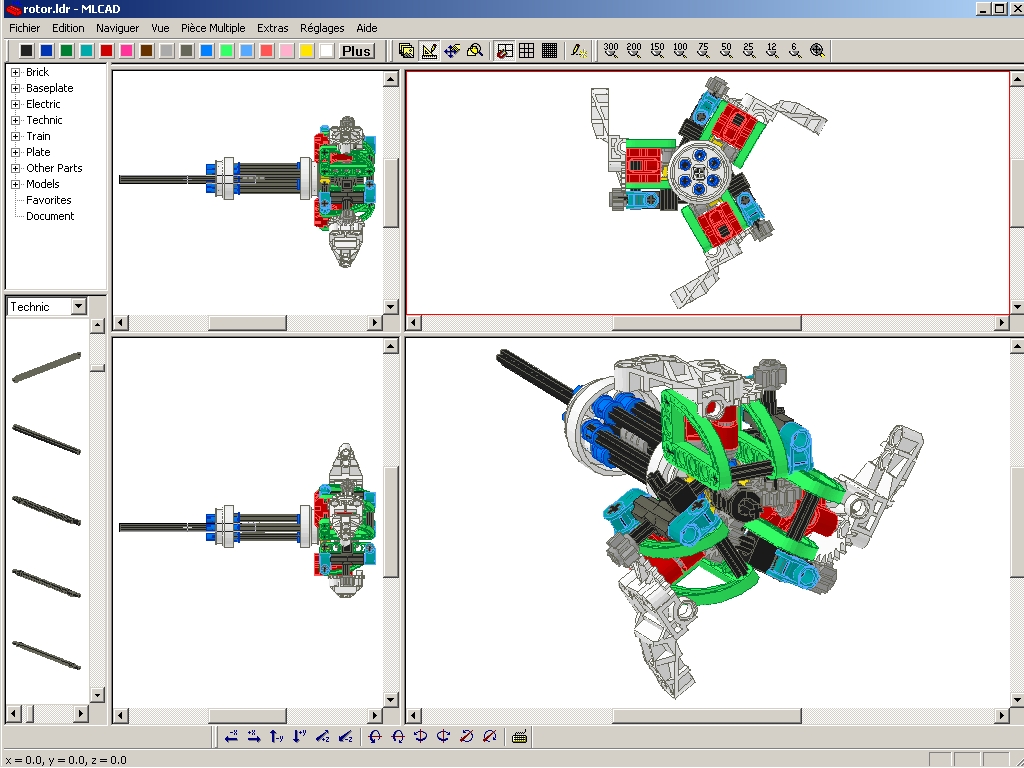Expand the Technic tree node
Viewport: 1024px width, 768px height.
16,120
